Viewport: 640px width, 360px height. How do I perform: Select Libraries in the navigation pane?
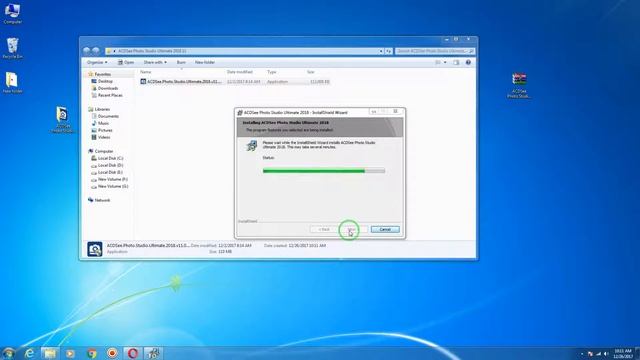coord(102,109)
